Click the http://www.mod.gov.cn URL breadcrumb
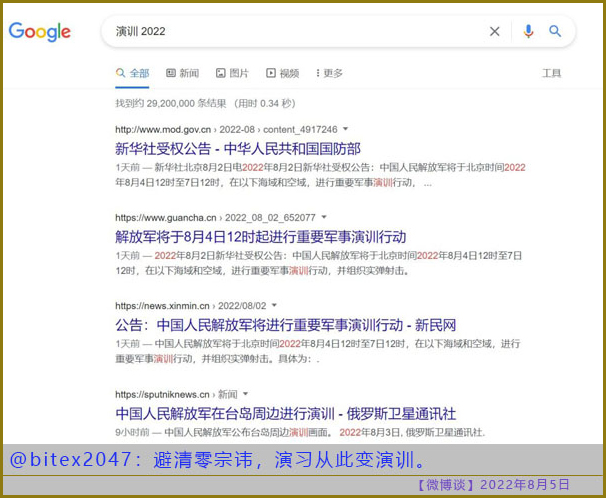606x498 pixels. (x=226, y=129)
